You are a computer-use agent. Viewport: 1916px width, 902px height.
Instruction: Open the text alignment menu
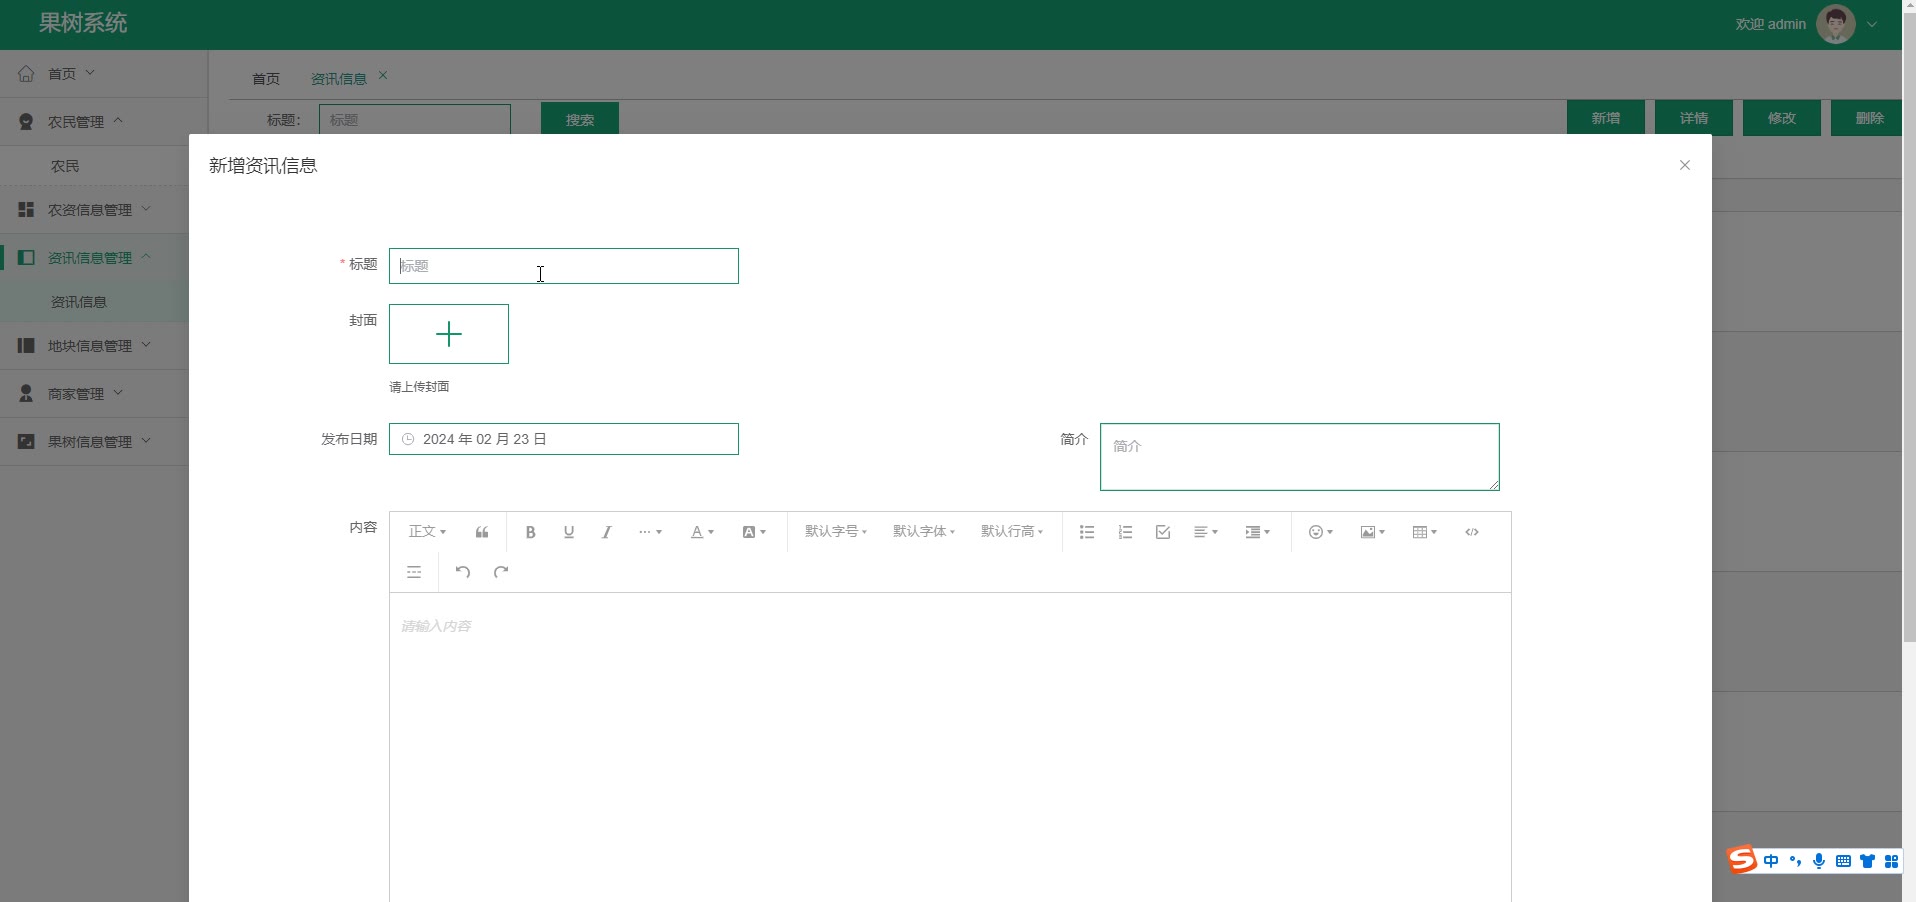point(1206,532)
